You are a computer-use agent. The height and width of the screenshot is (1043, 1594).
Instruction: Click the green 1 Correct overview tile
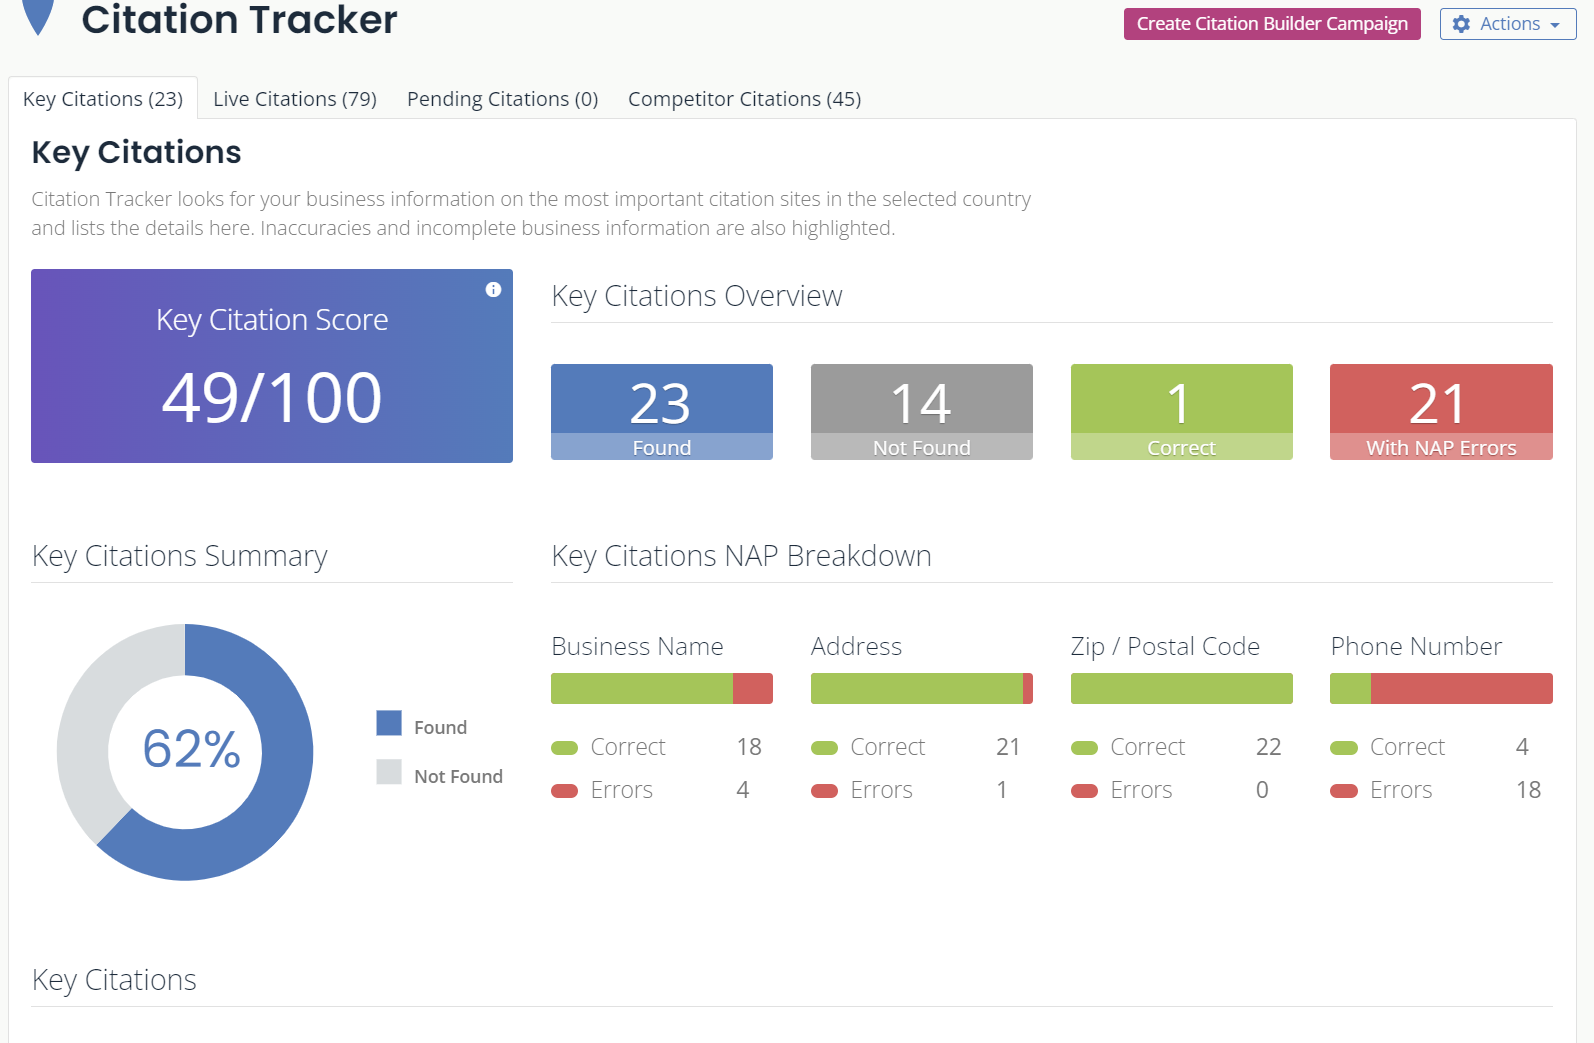pyautogui.click(x=1181, y=411)
